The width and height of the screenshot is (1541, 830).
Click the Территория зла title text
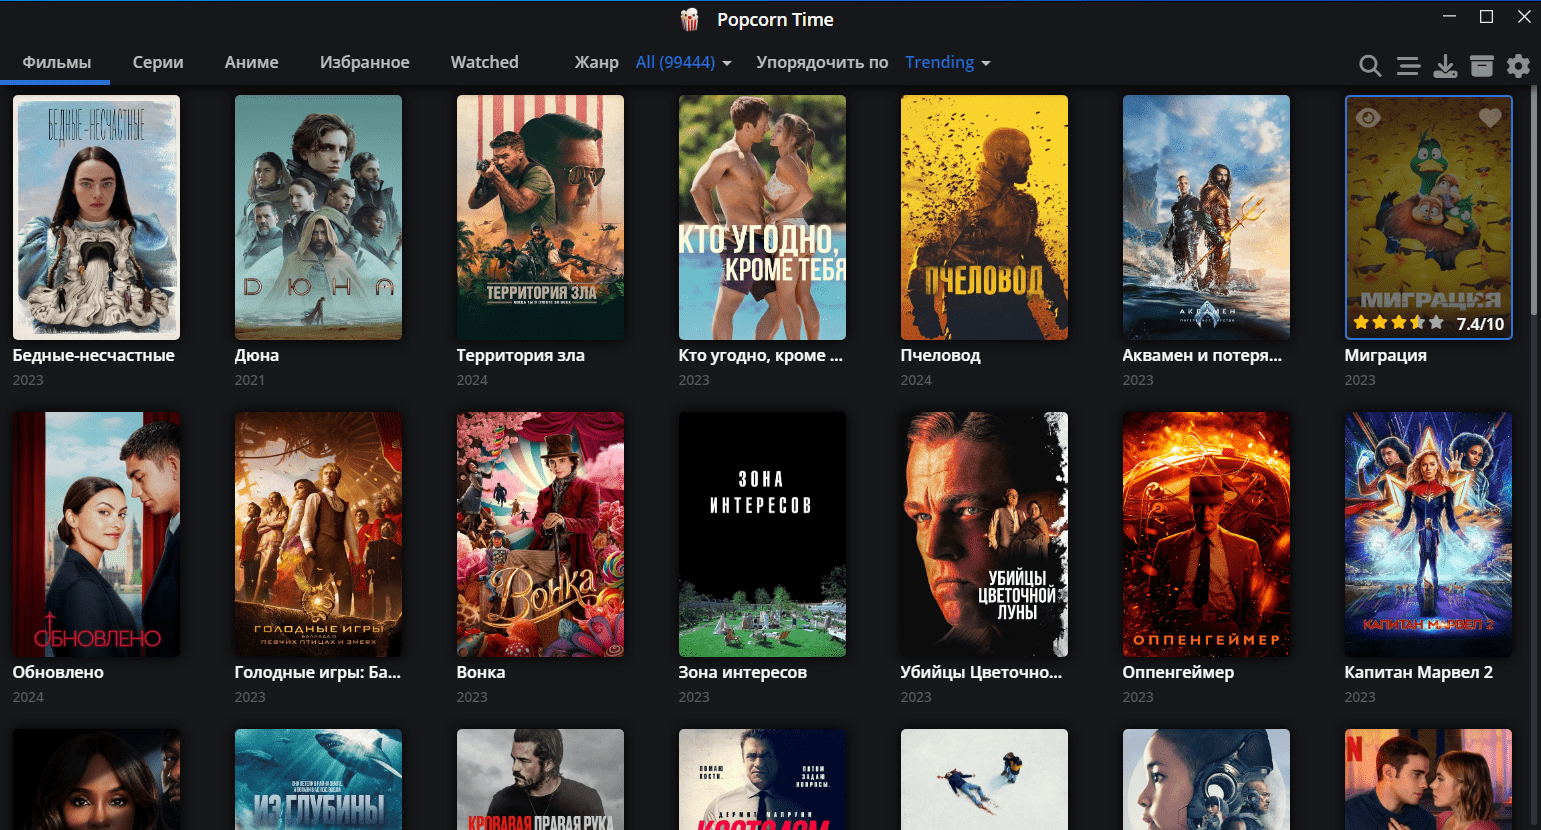pos(521,355)
